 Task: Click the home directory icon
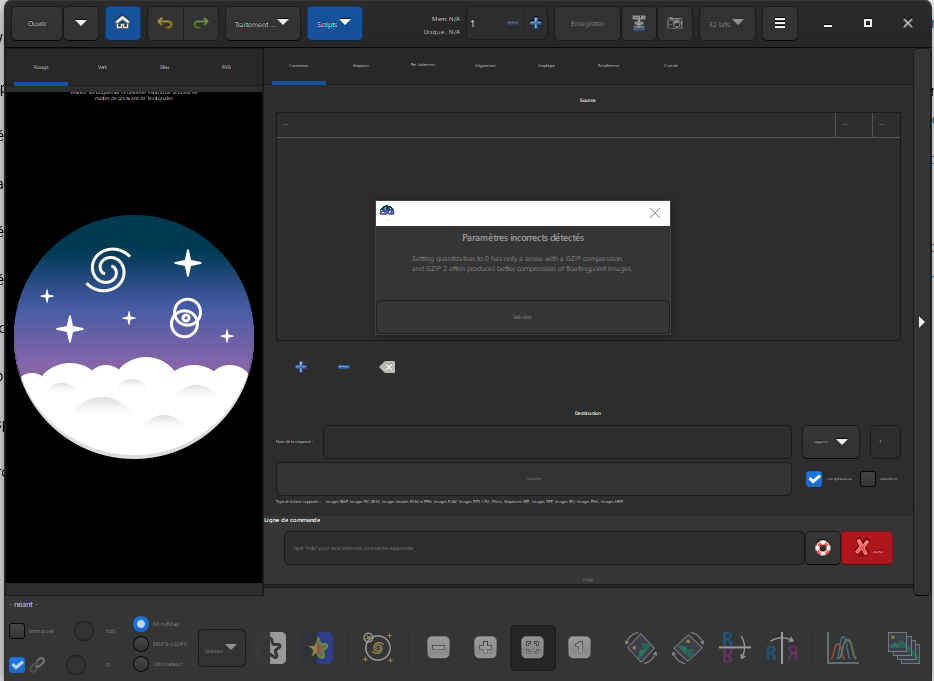pyautogui.click(x=122, y=23)
